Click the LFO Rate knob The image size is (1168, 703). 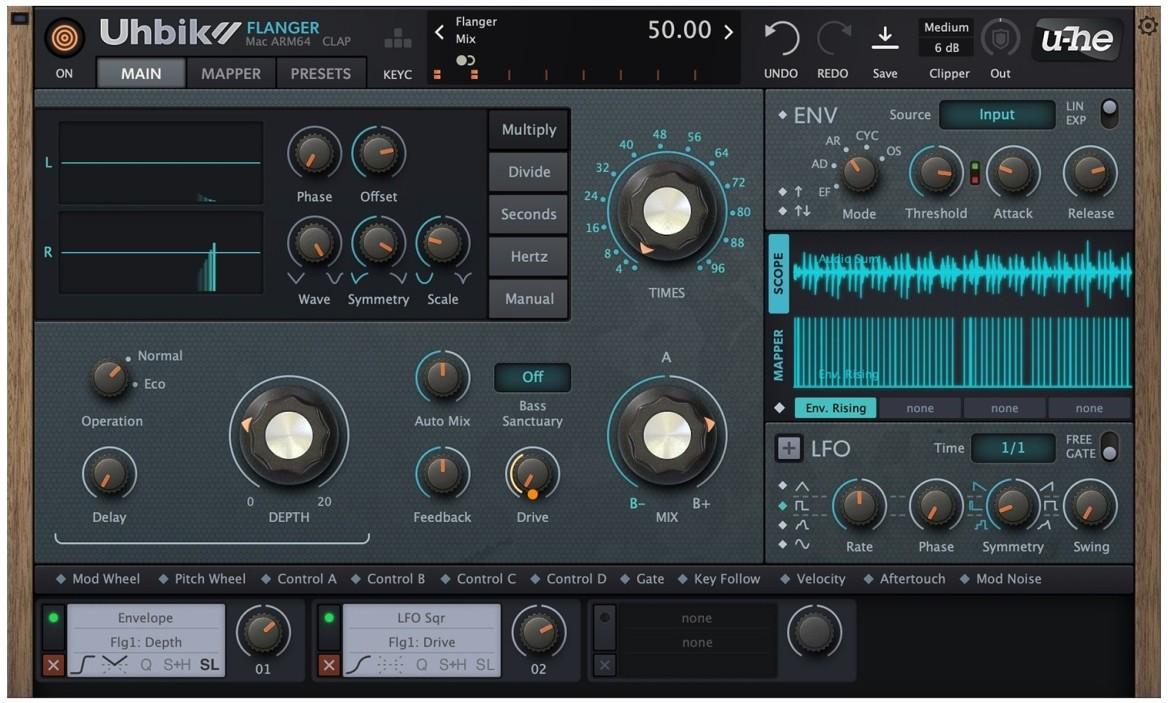tap(859, 506)
